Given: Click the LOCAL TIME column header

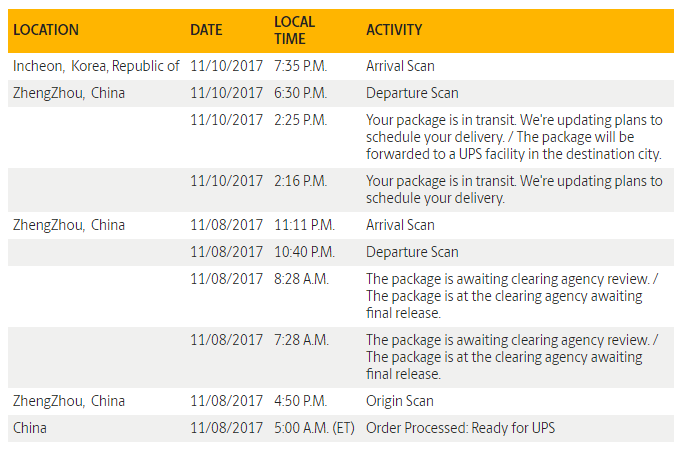Looking at the screenshot, I should click(294, 30).
